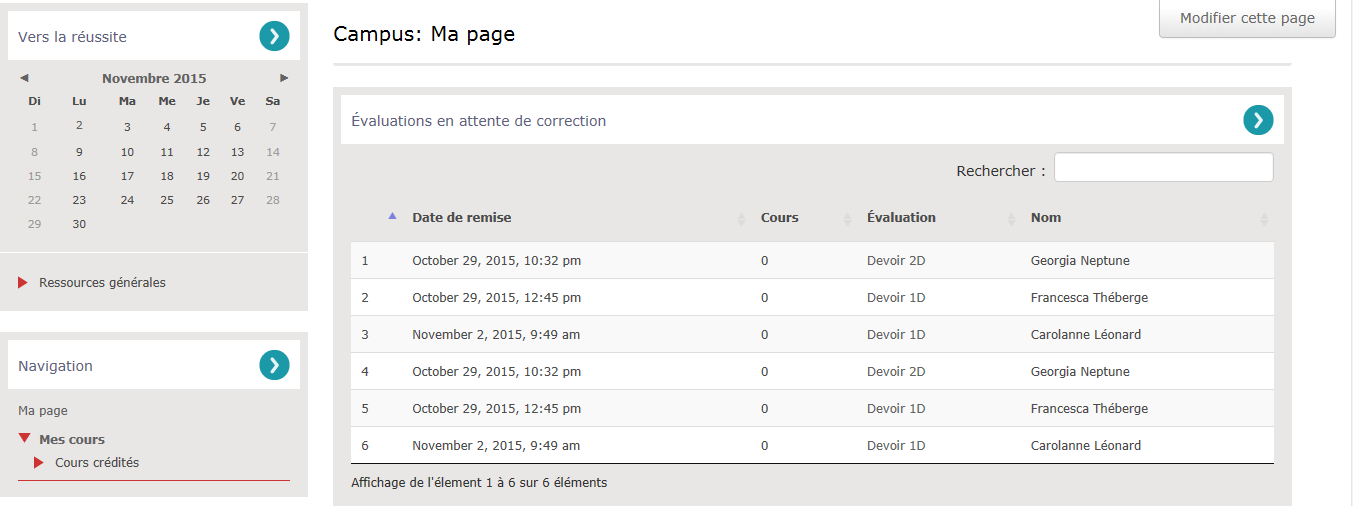Sort table by Nom column

[x=1046, y=218]
